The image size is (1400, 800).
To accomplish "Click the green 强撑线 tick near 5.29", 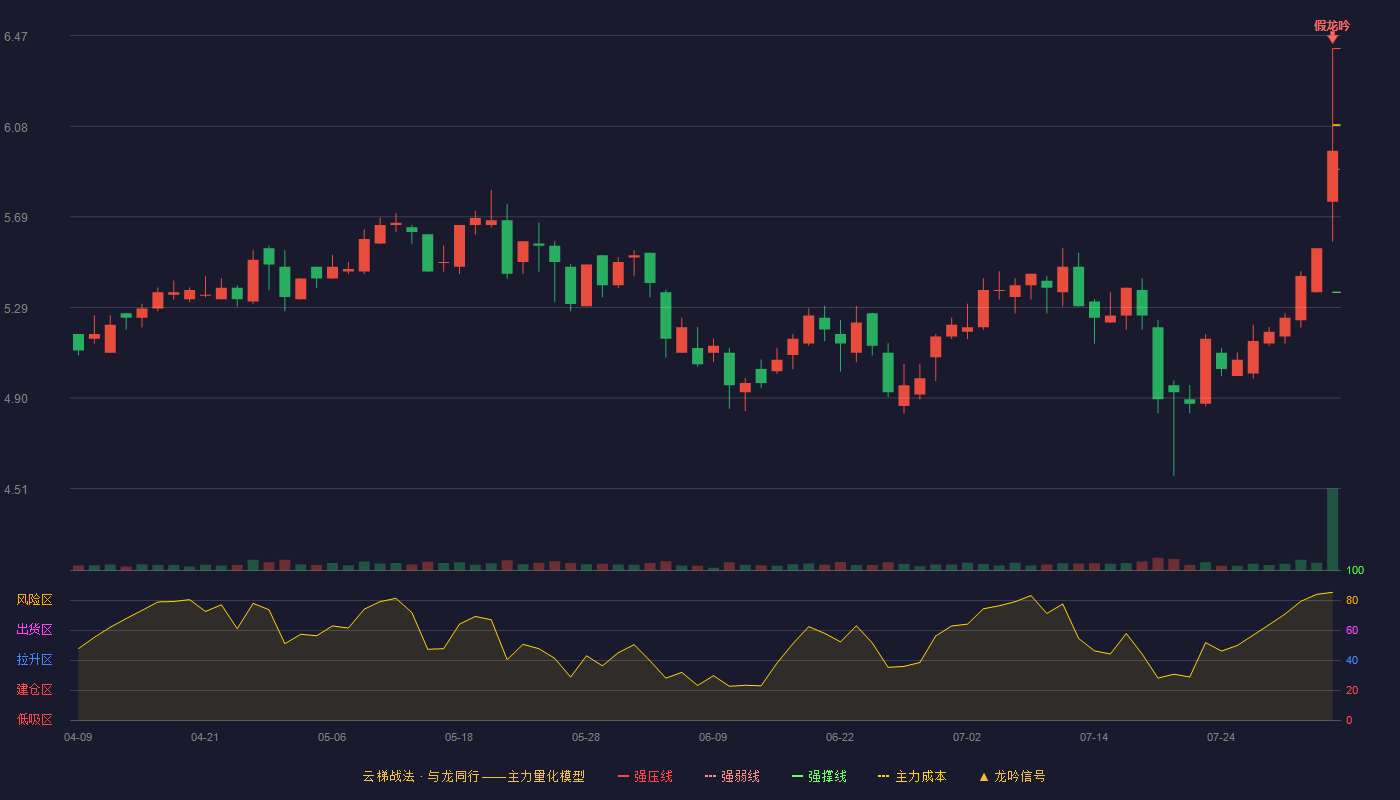I will pyautogui.click(x=1336, y=292).
